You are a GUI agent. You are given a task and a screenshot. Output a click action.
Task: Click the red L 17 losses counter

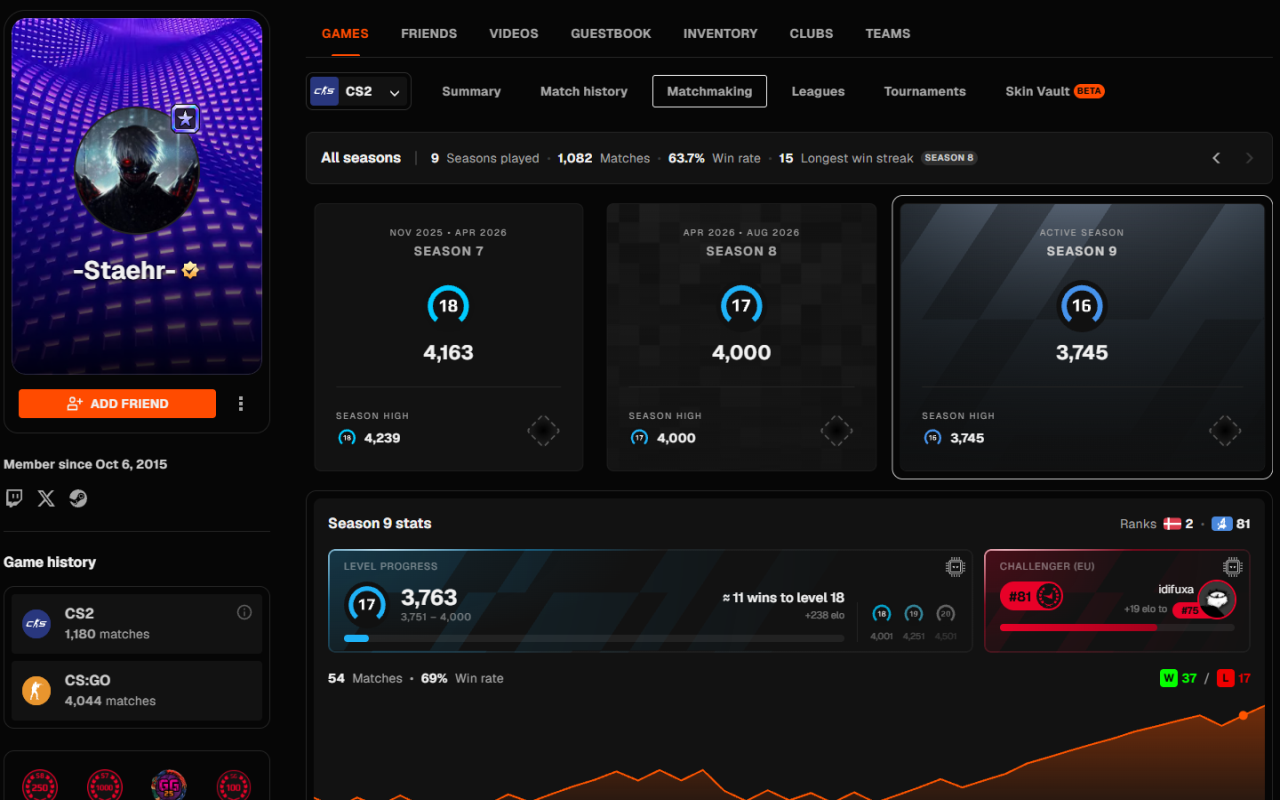(1234, 678)
